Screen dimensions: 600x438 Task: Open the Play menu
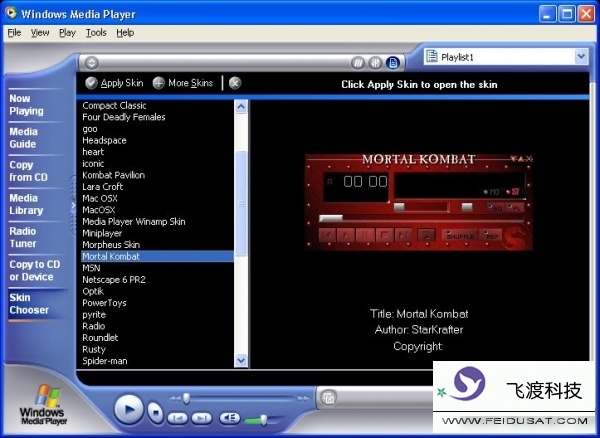pos(67,33)
